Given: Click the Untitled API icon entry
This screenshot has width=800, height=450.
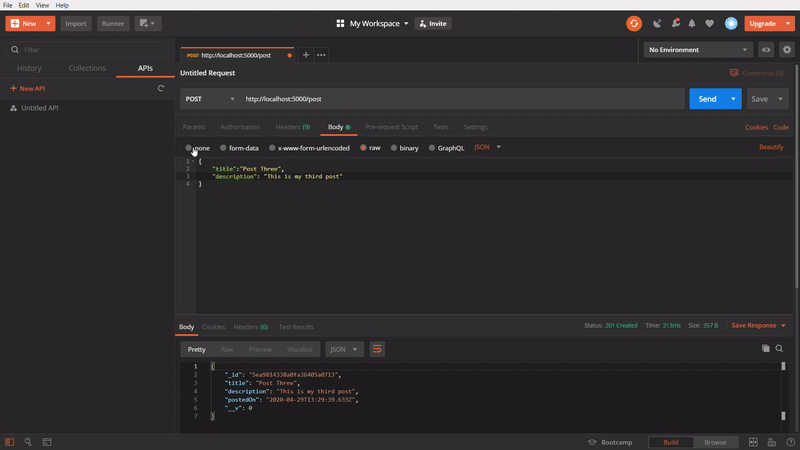Looking at the screenshot, I should click(14, 108).
